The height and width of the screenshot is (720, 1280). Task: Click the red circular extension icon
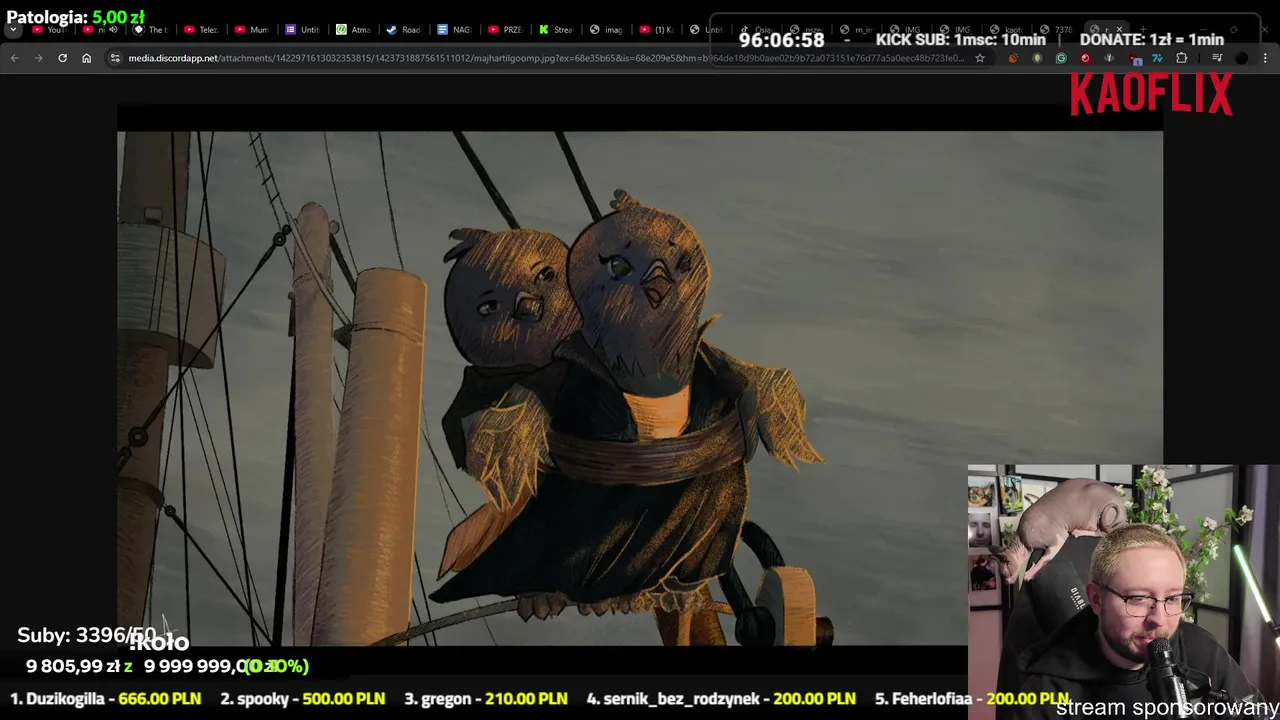[x=1085, y=58]
